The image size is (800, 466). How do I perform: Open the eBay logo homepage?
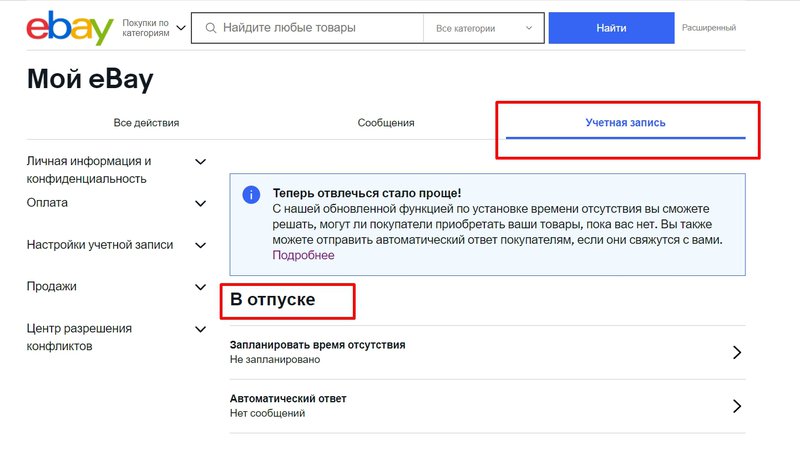point(69,28)
